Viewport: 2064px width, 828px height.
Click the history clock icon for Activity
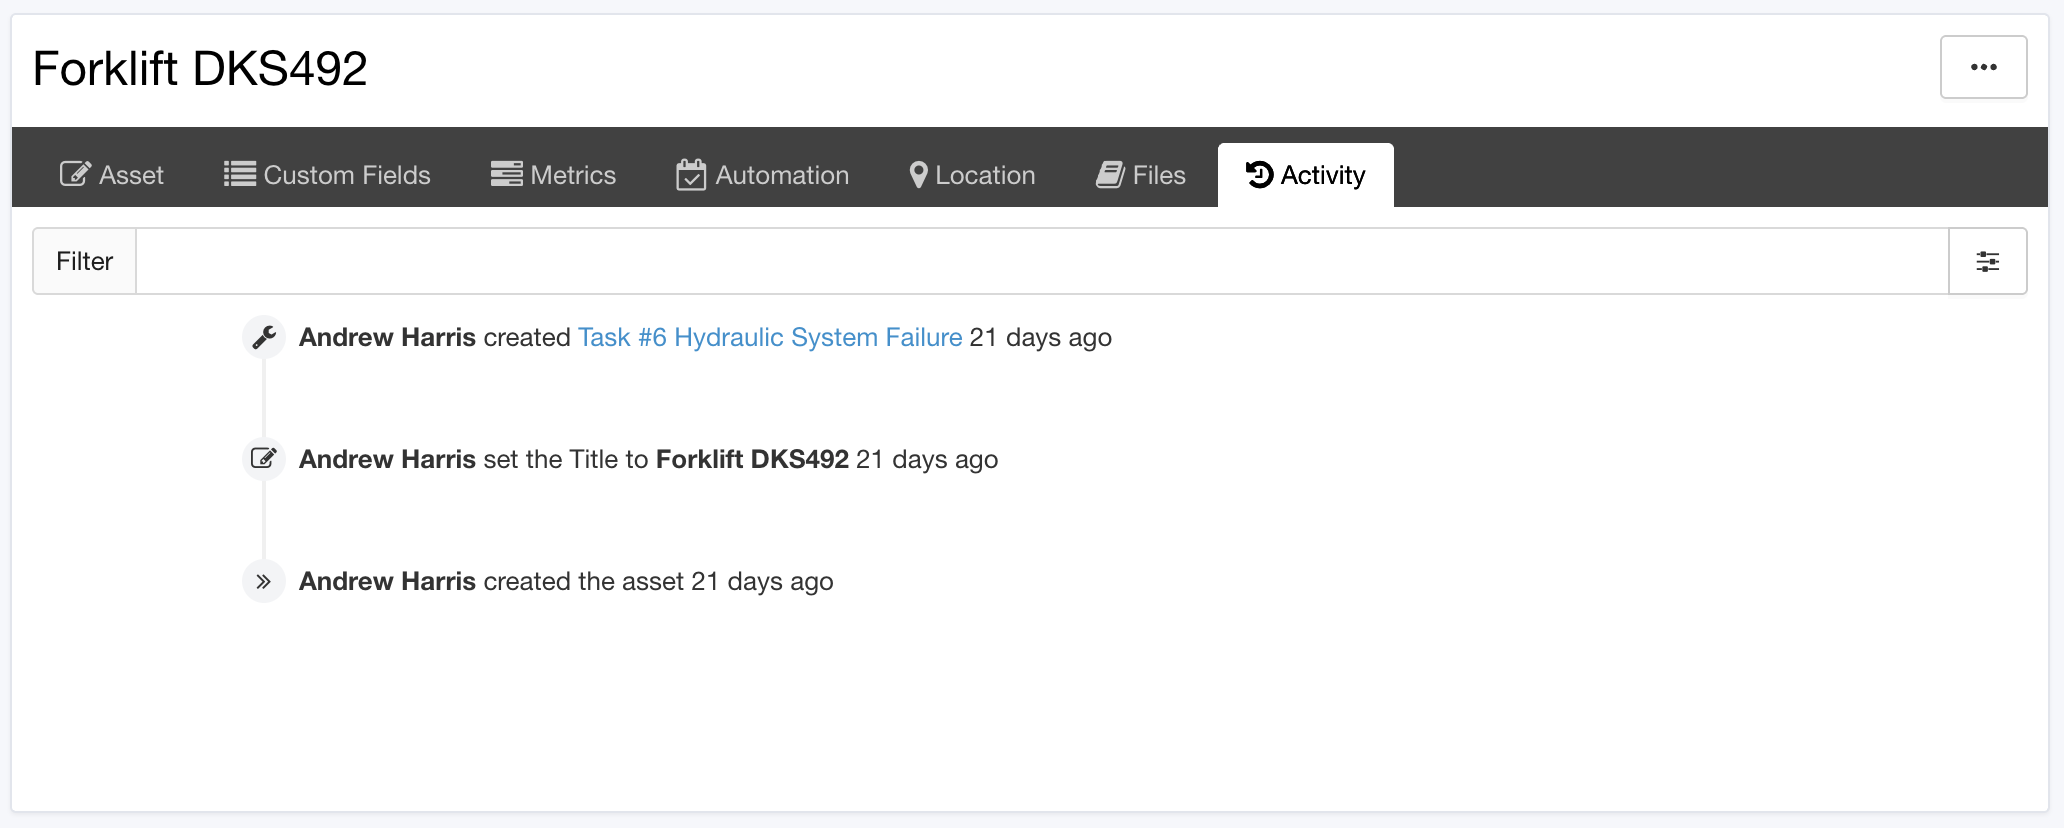tap(1259, 175)
